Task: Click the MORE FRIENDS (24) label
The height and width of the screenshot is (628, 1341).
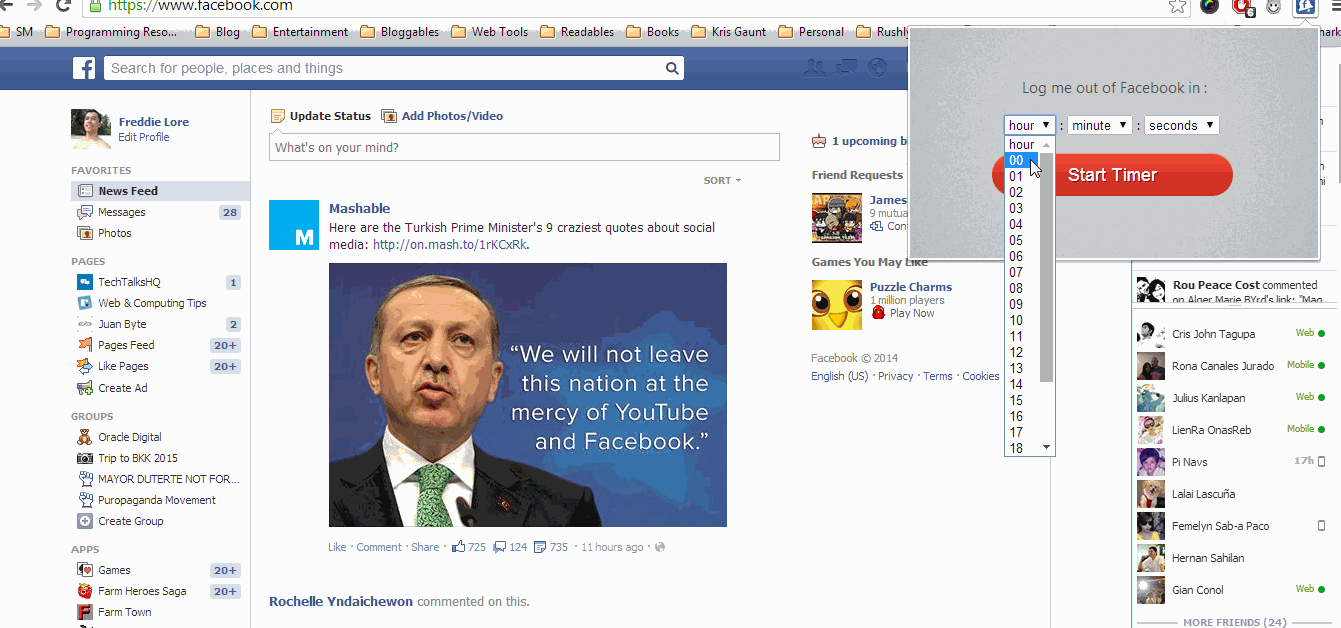Action: coord(1235,622)
